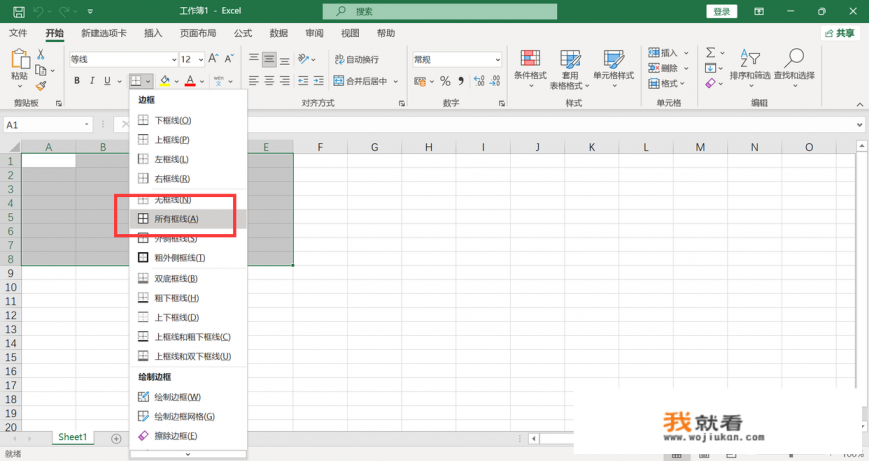
Task: Open Conditional Formatting (条件格式)
Action: [x=530, y=66]
